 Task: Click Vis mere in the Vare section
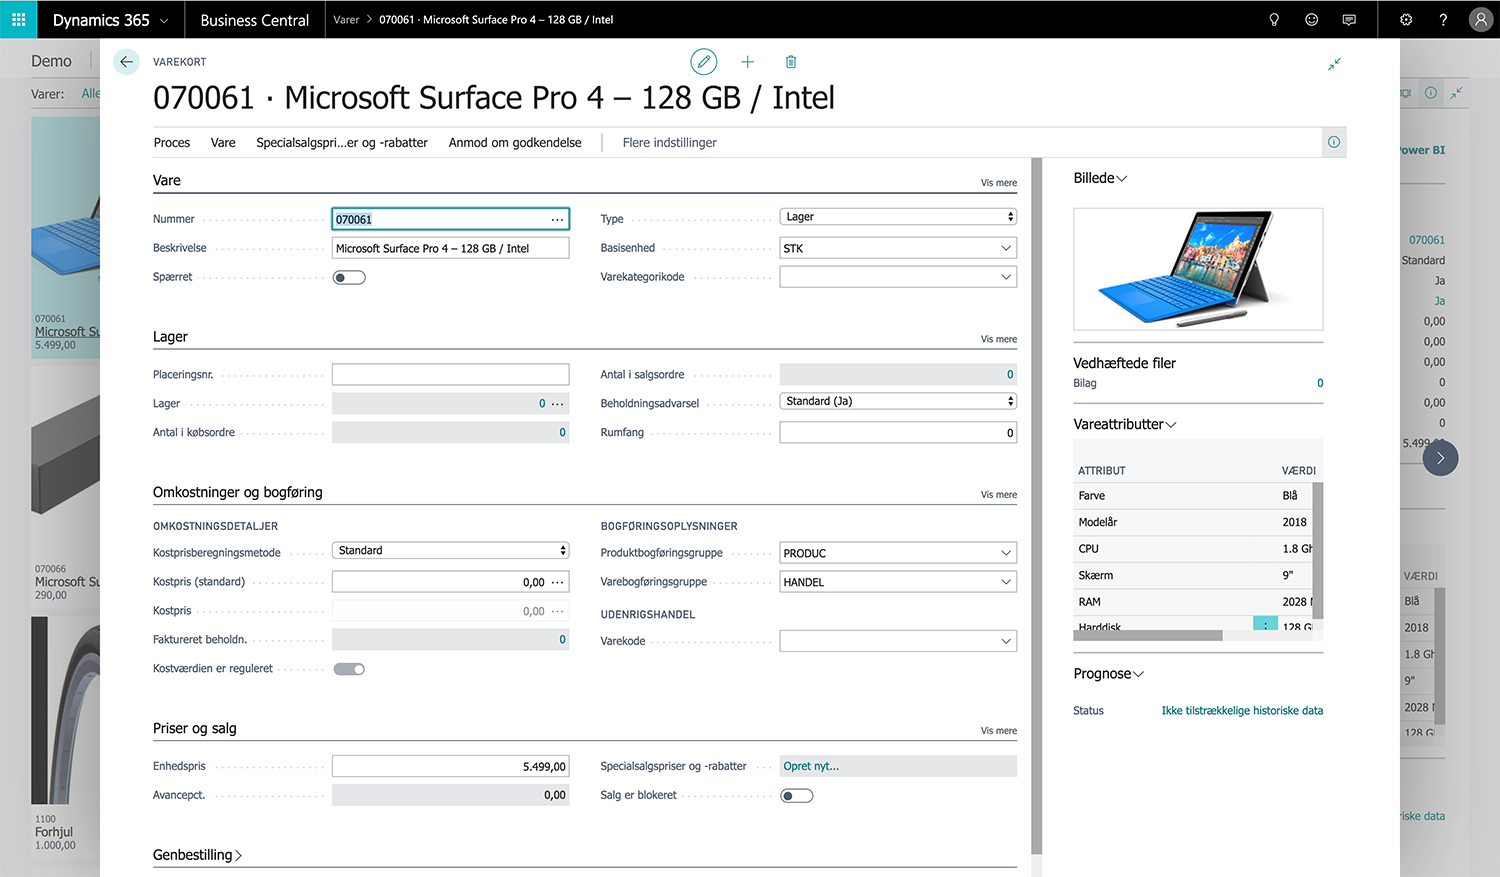pos(998,183)
